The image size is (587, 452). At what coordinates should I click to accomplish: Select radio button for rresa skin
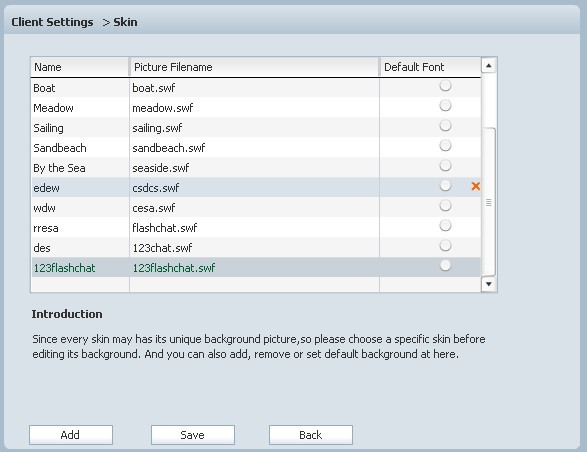[445, 225]
